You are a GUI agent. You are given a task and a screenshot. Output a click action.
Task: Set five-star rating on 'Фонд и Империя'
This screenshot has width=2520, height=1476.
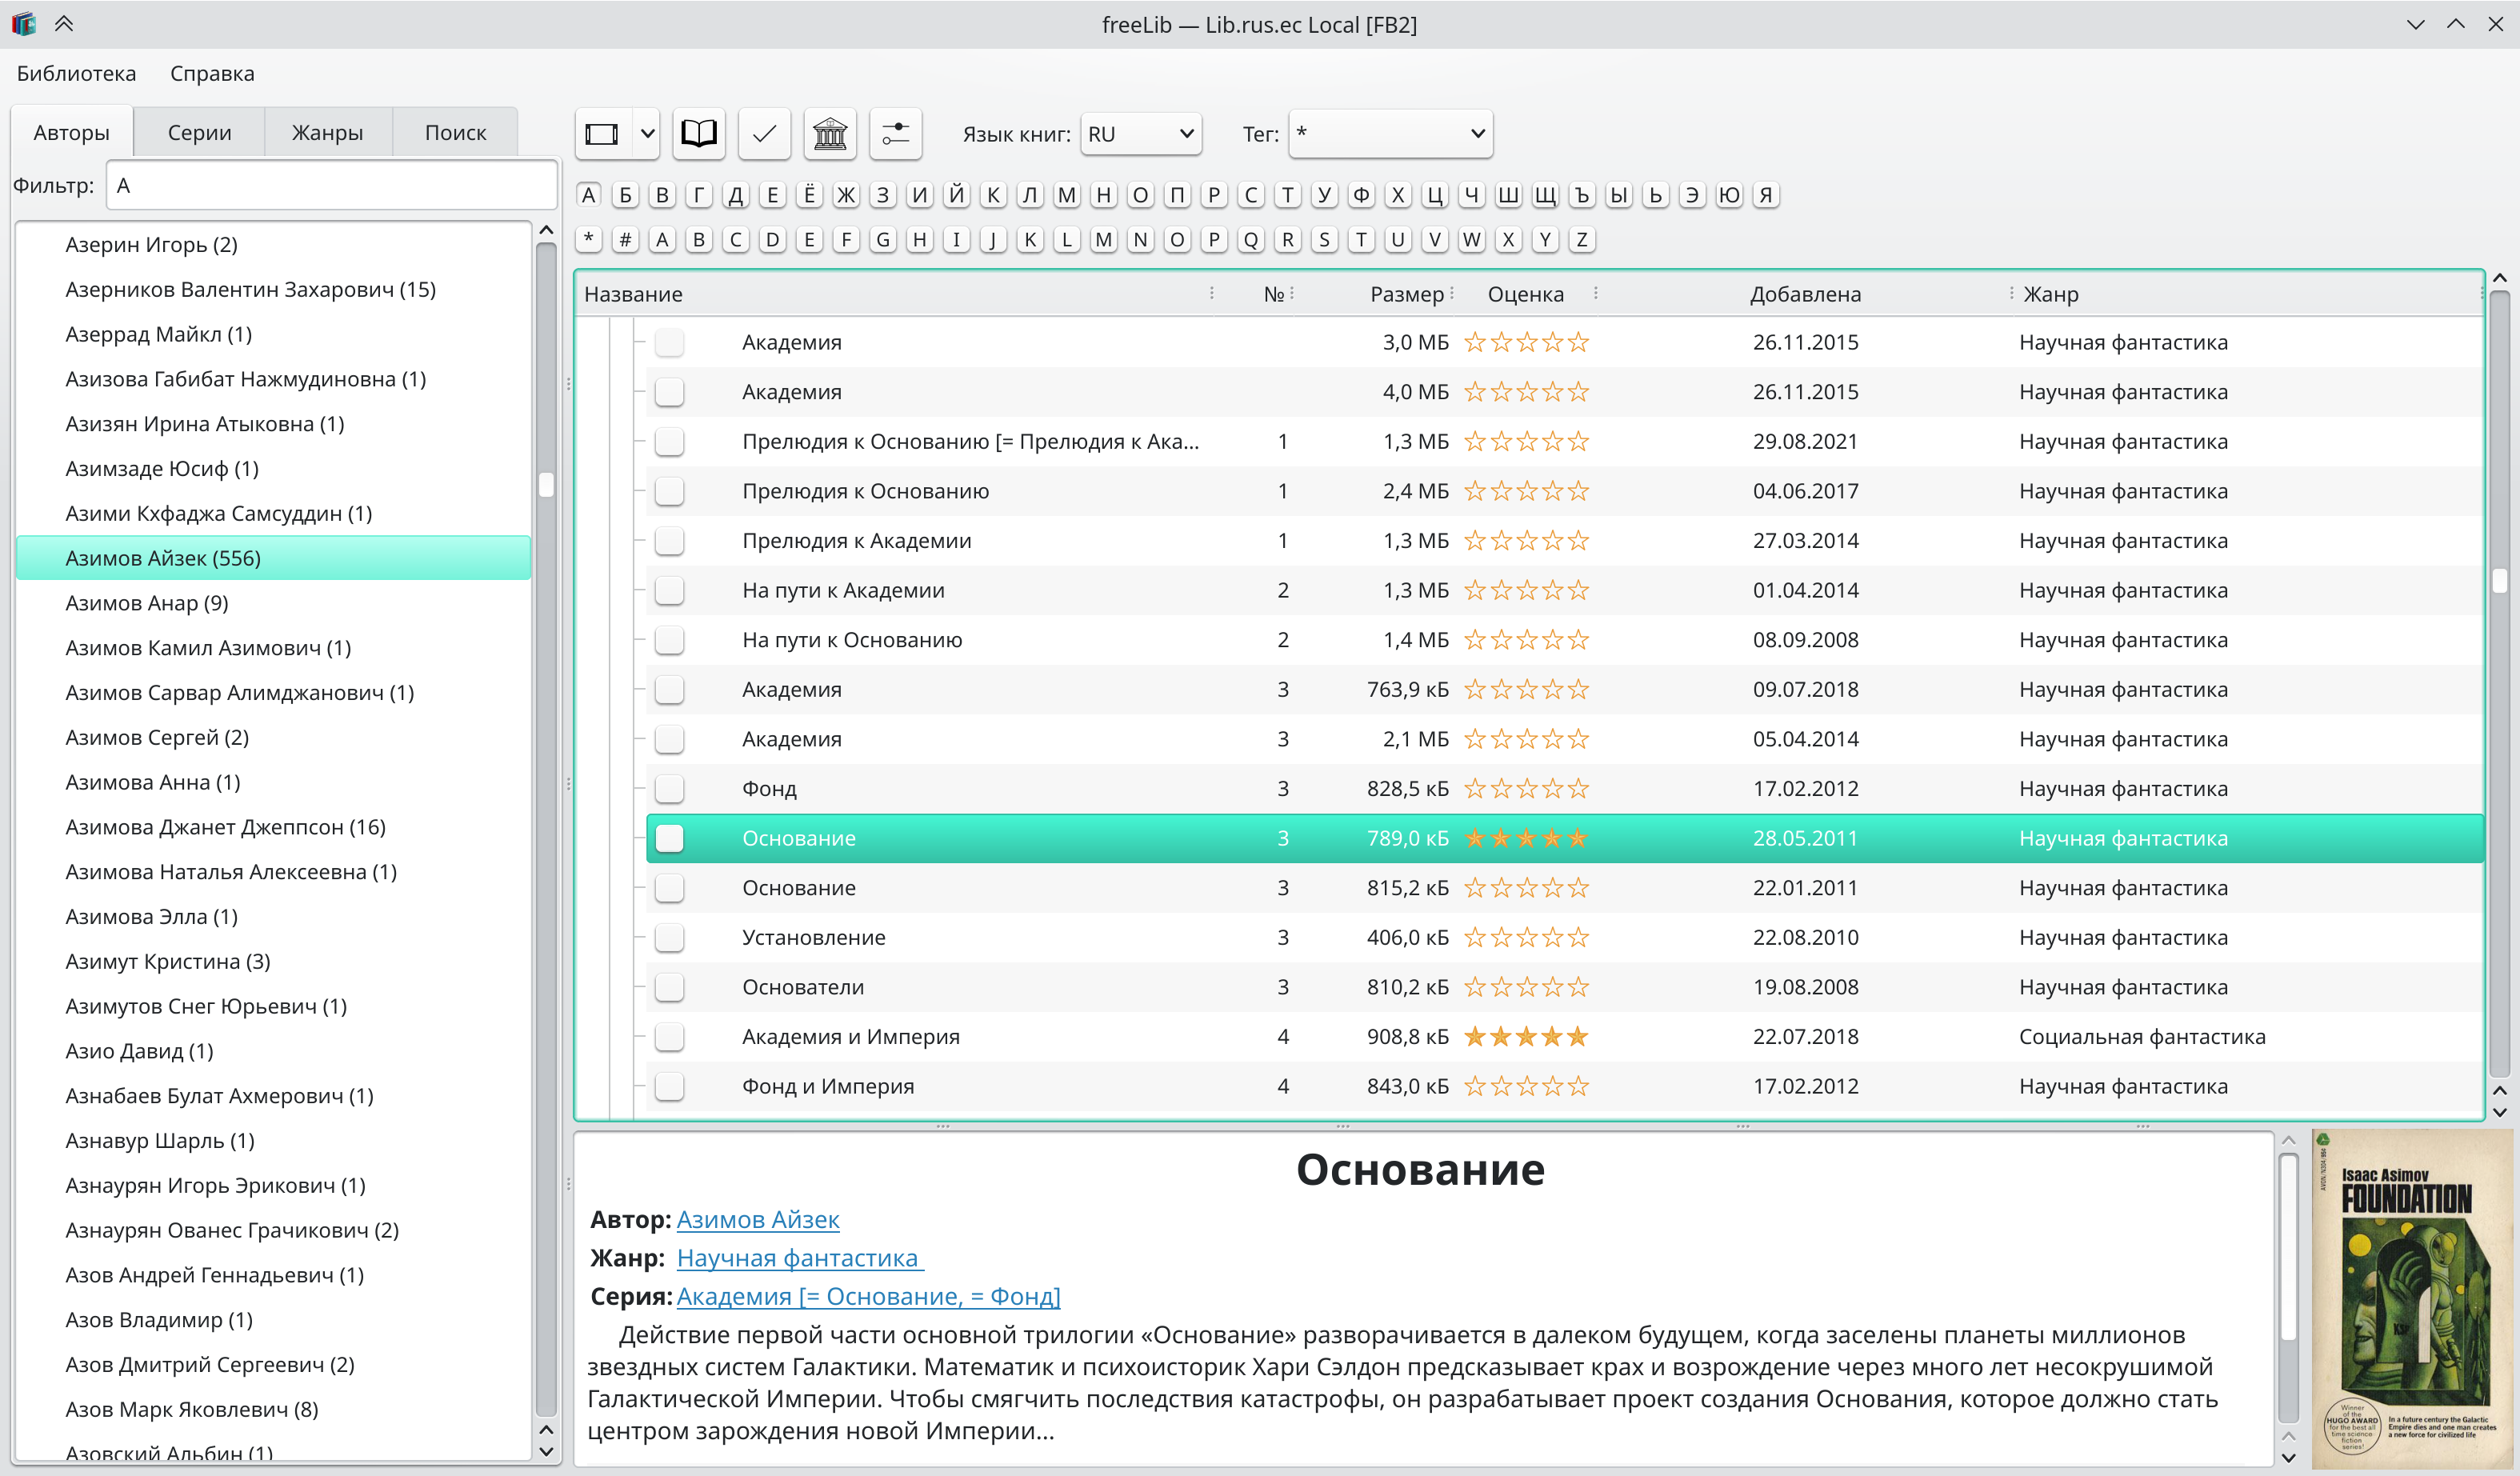tap(1577, 1087)
